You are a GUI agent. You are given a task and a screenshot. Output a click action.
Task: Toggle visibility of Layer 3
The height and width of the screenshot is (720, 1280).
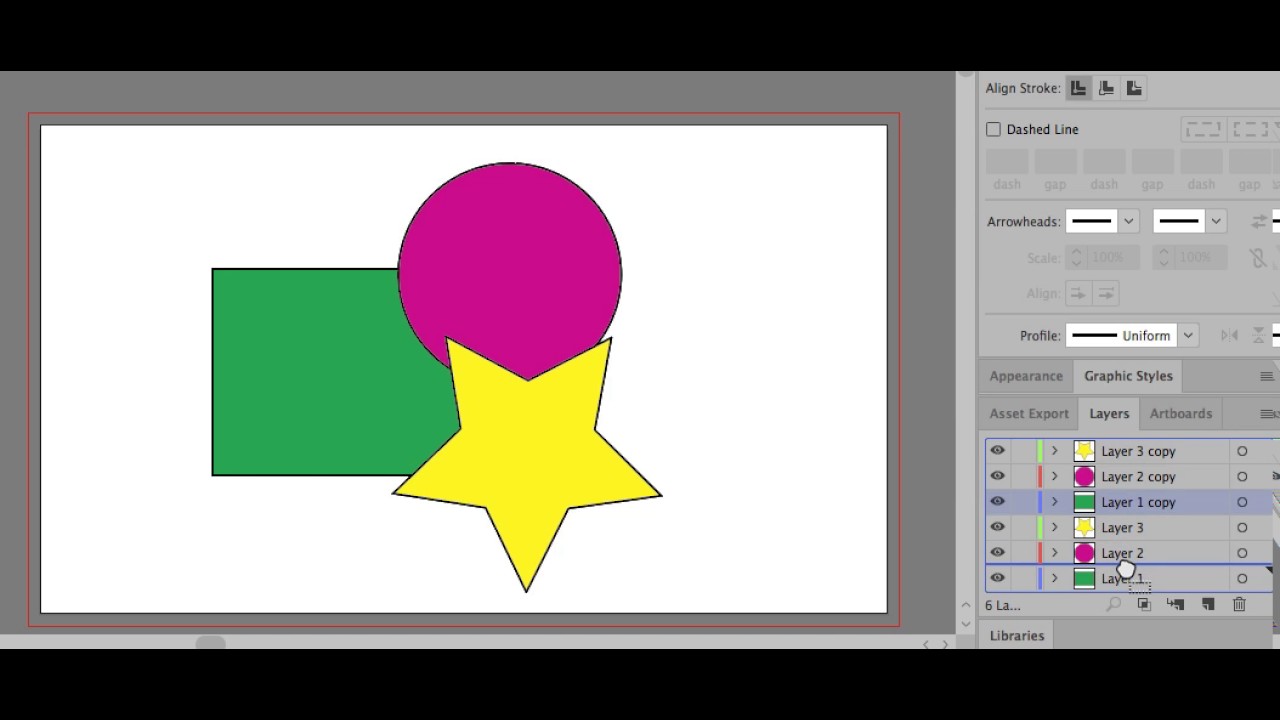pos(997,528)
